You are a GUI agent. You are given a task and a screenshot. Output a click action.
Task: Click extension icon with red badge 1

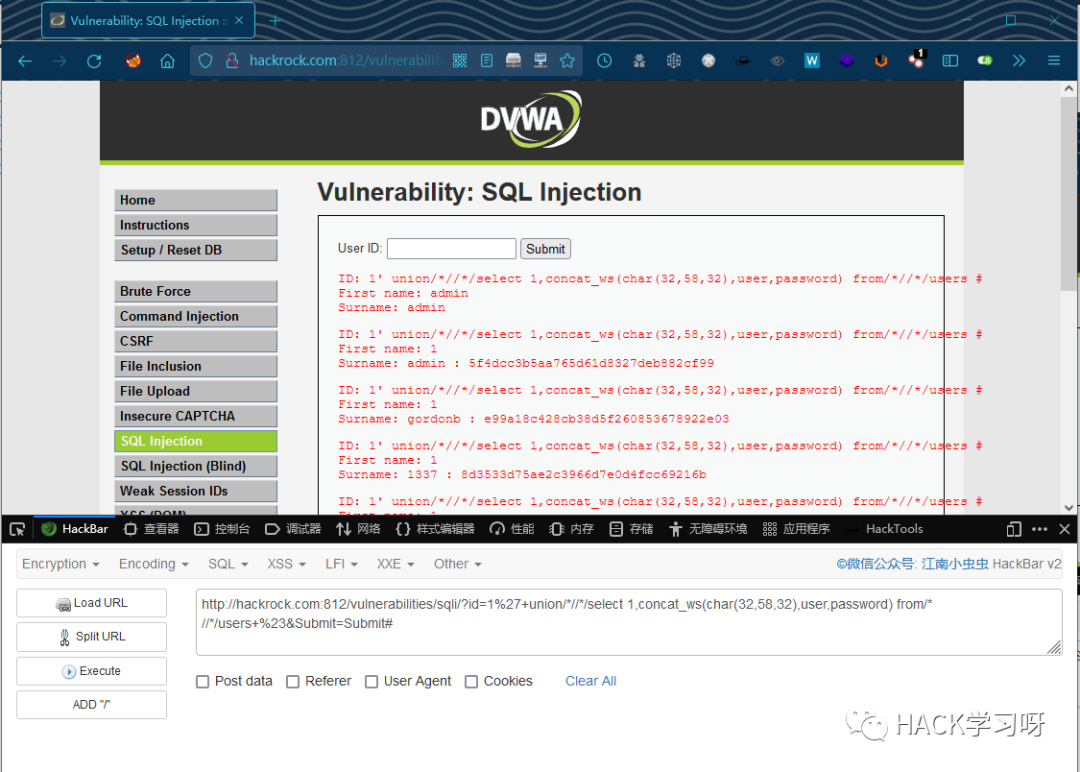[x=917, y=59]
